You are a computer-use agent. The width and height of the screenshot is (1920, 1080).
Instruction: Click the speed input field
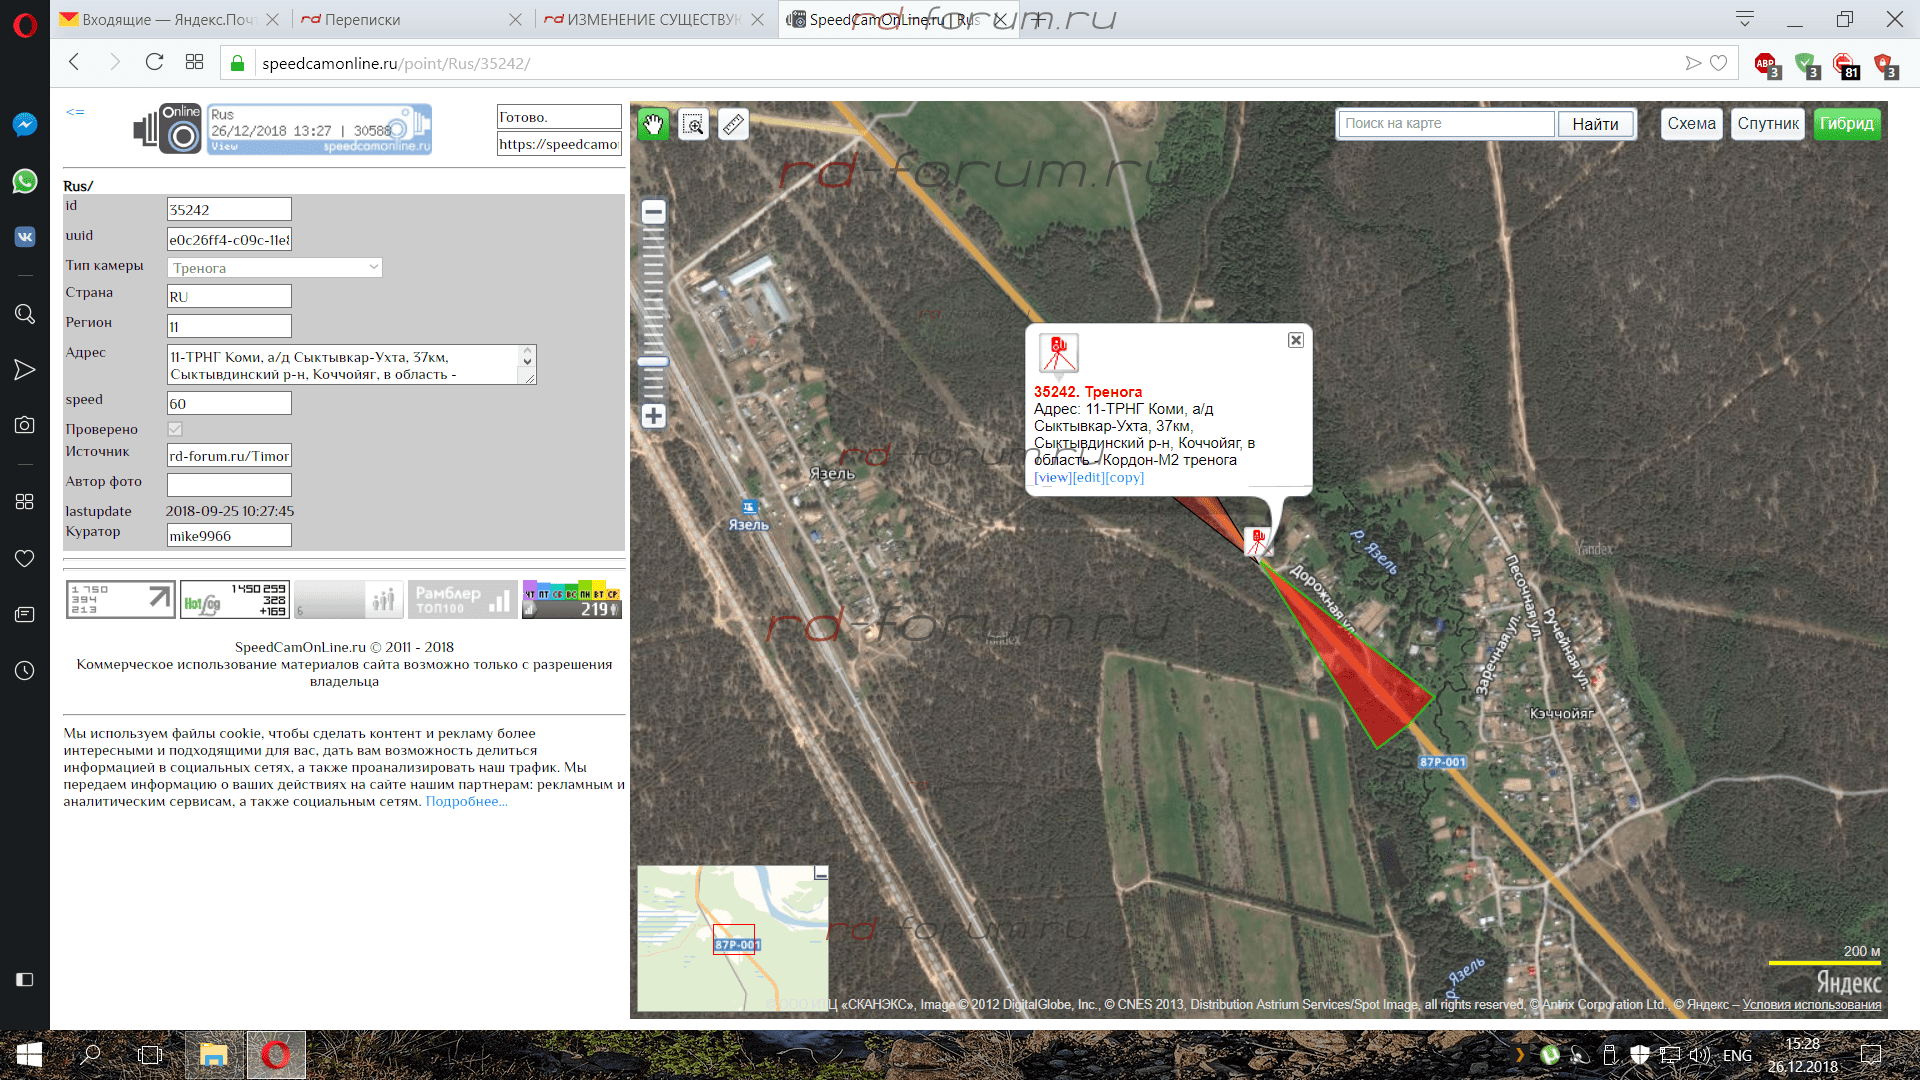[229, 403]
